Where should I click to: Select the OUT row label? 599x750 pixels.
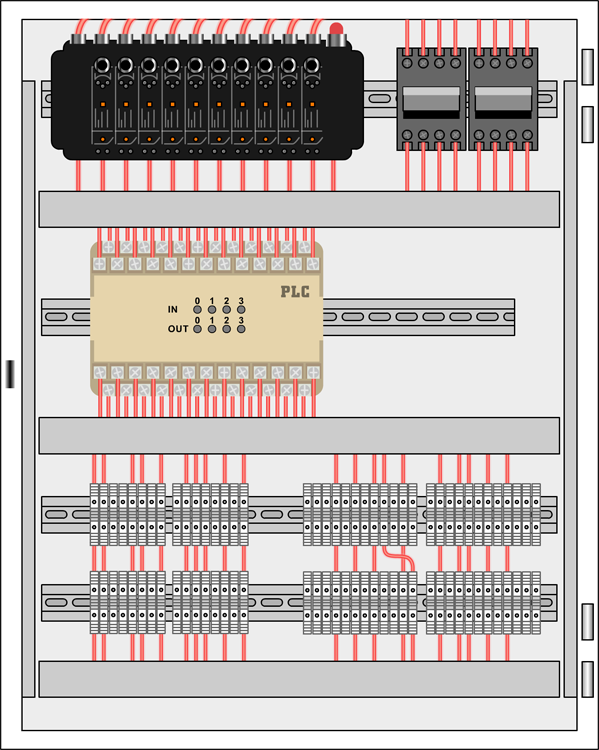[178, 329]
